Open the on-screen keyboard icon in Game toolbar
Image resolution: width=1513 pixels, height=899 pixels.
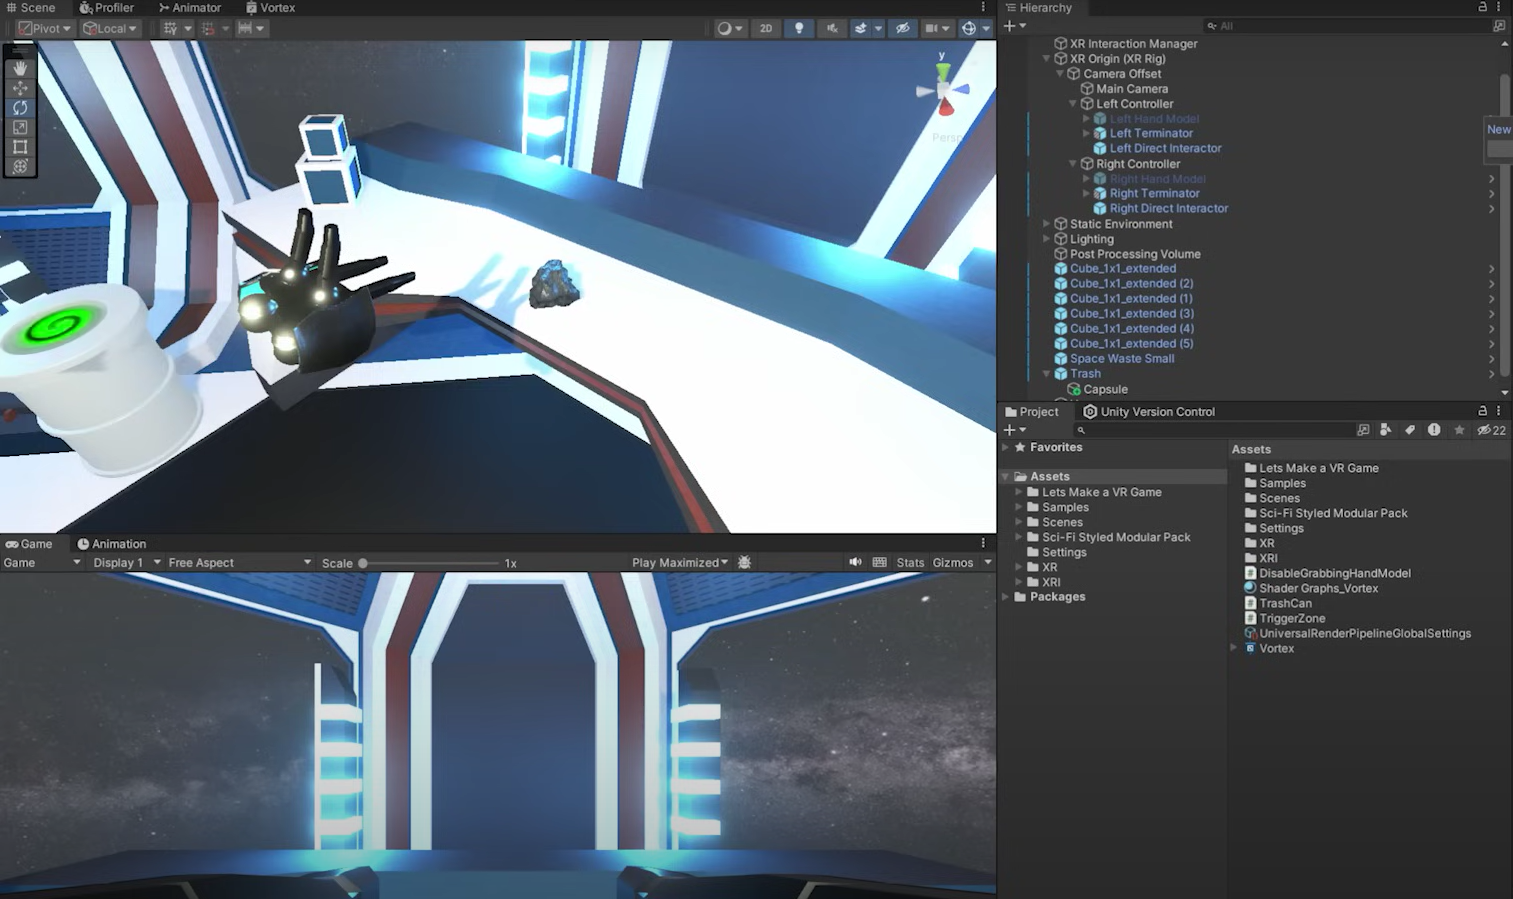pyautogui.click(x=880, y=562)
